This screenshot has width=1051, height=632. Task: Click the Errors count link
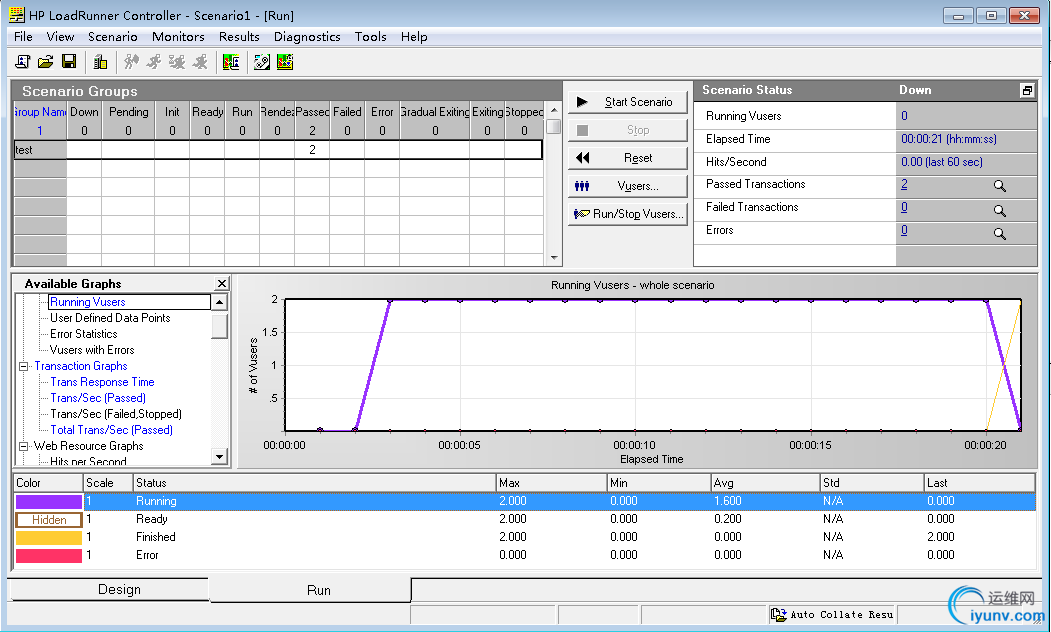pyautogui.click(x=904, y=230)
